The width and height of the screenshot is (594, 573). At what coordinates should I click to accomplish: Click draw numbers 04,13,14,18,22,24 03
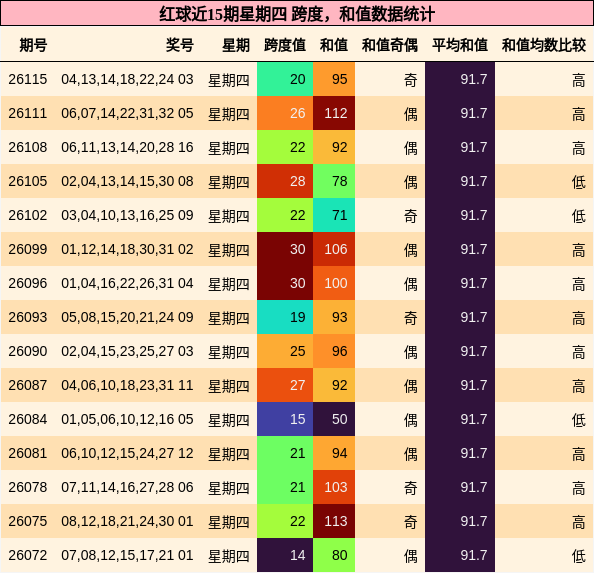tap(127, 79)
